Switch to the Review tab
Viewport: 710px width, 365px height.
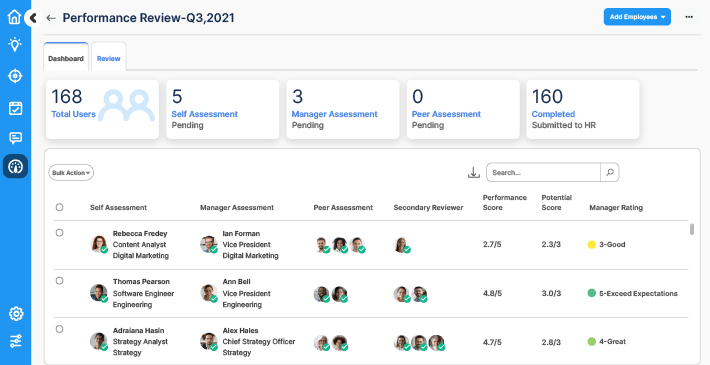[x=109, y=58]
